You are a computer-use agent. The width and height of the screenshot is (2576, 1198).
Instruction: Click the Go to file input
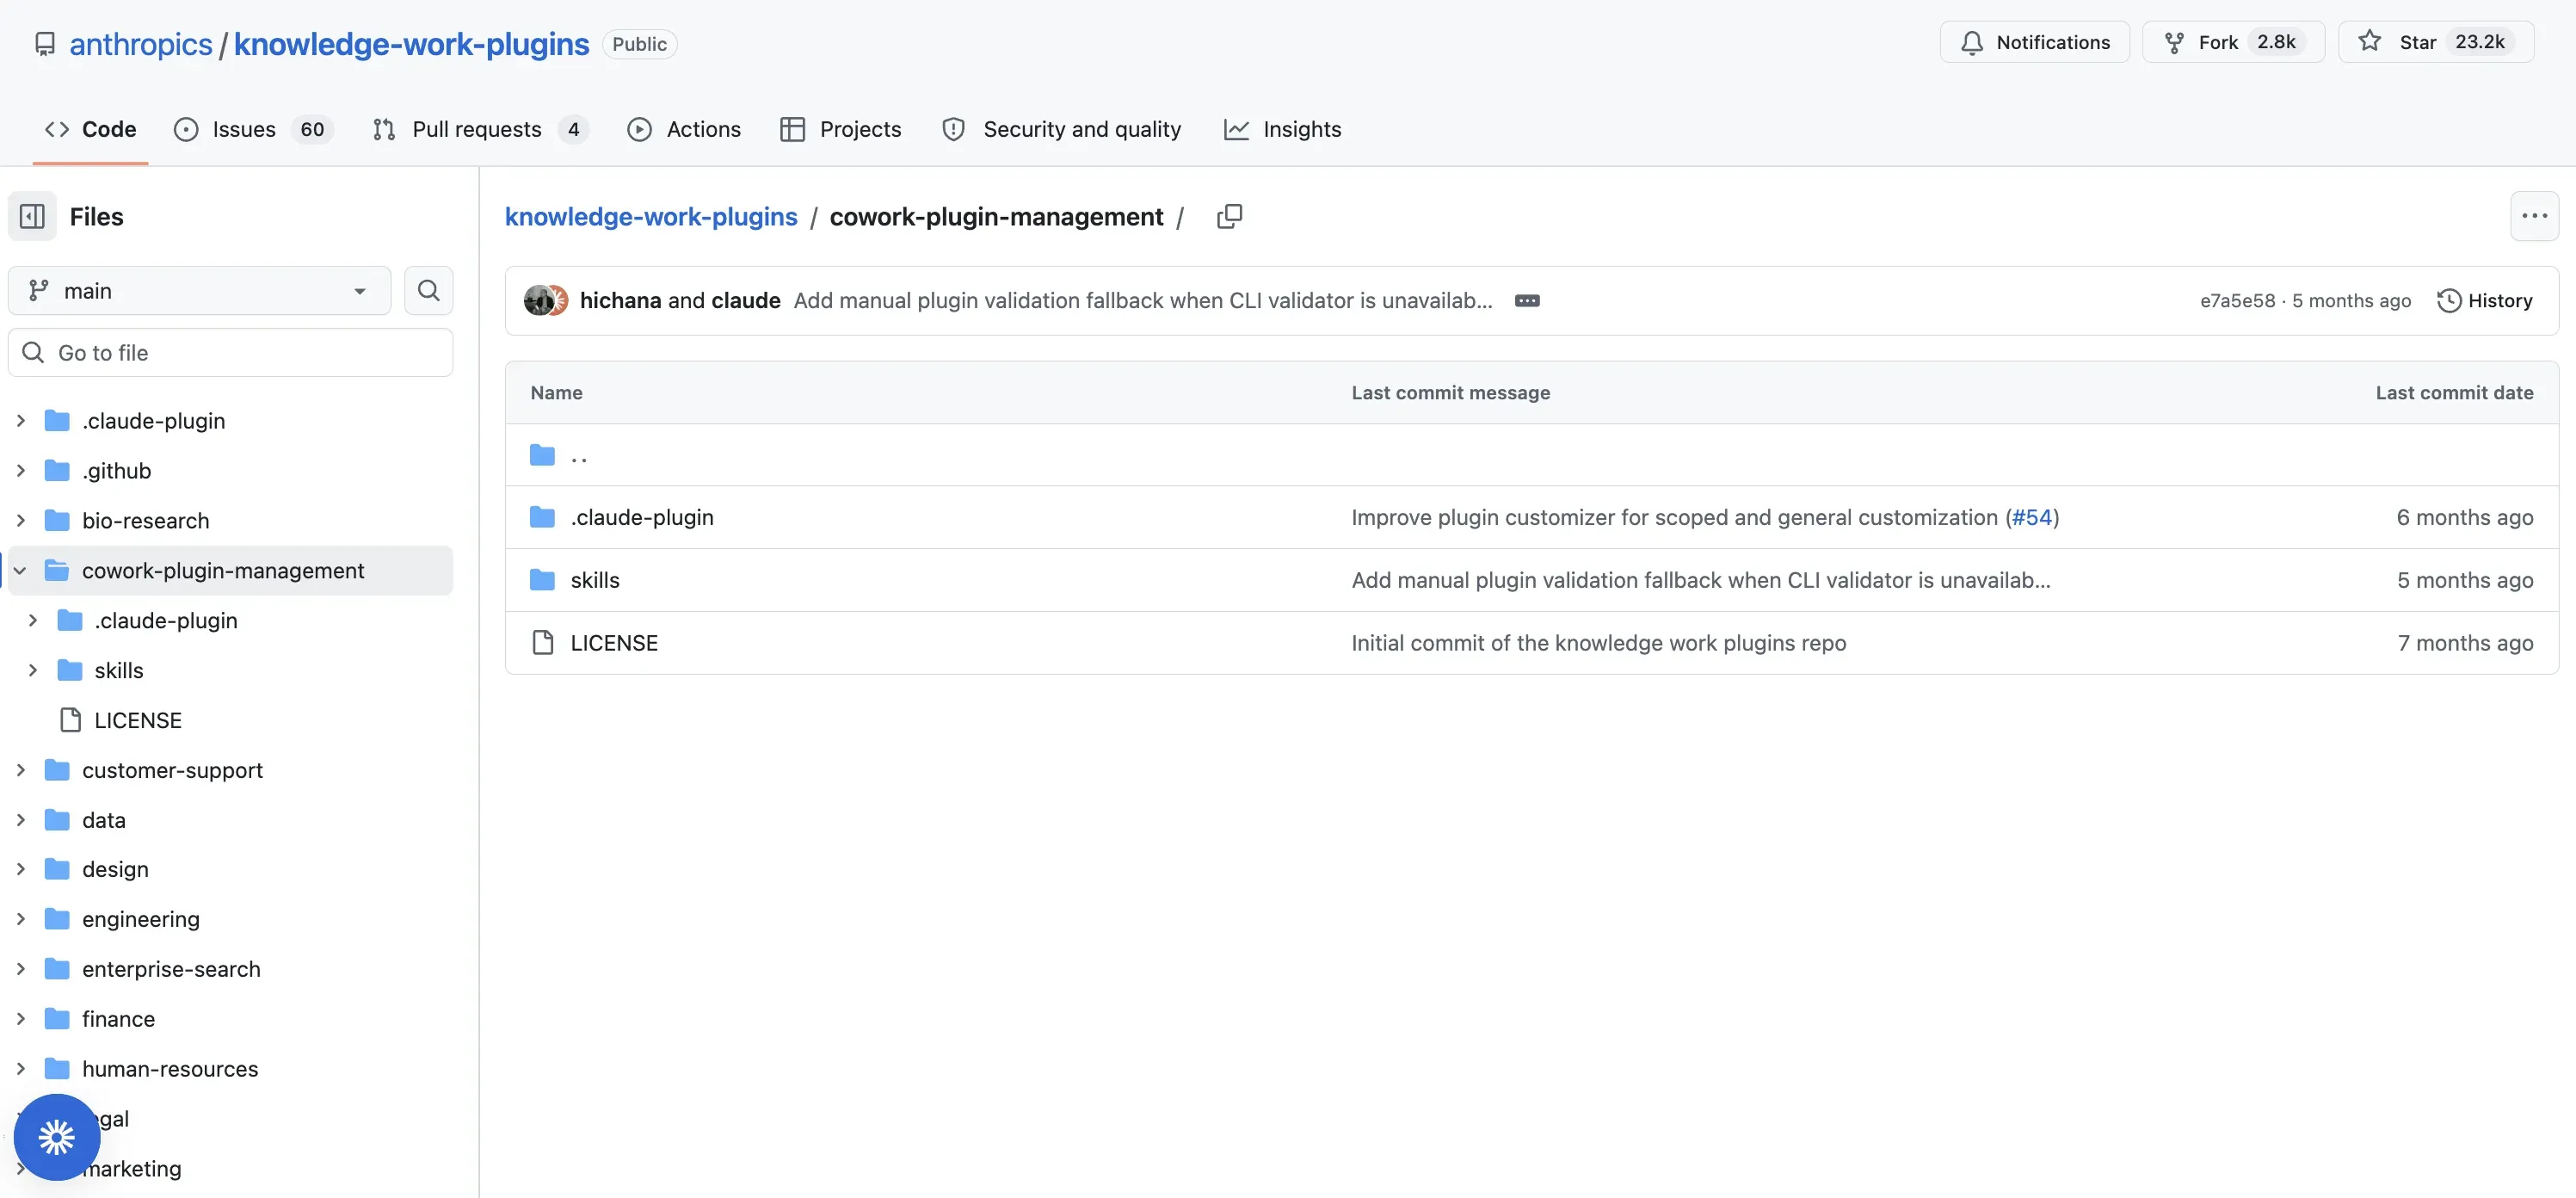click(231, 353)
